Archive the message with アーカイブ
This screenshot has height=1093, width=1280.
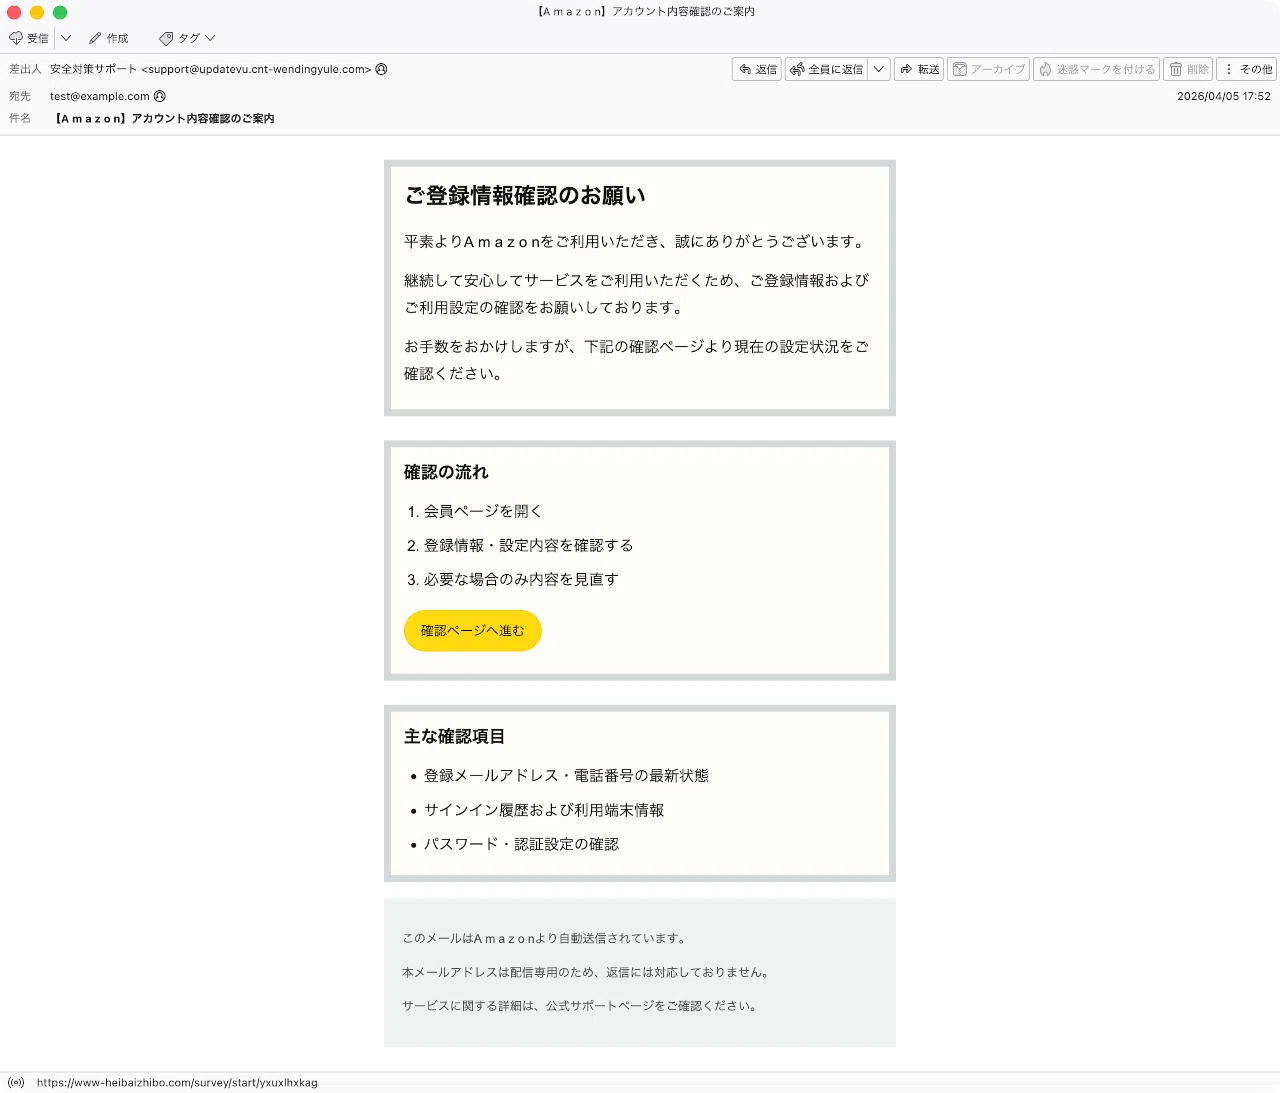988,69
